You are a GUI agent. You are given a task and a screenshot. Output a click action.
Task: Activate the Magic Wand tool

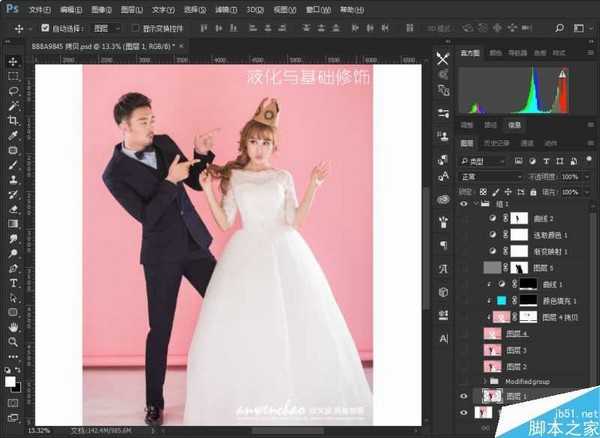(13, 106)
